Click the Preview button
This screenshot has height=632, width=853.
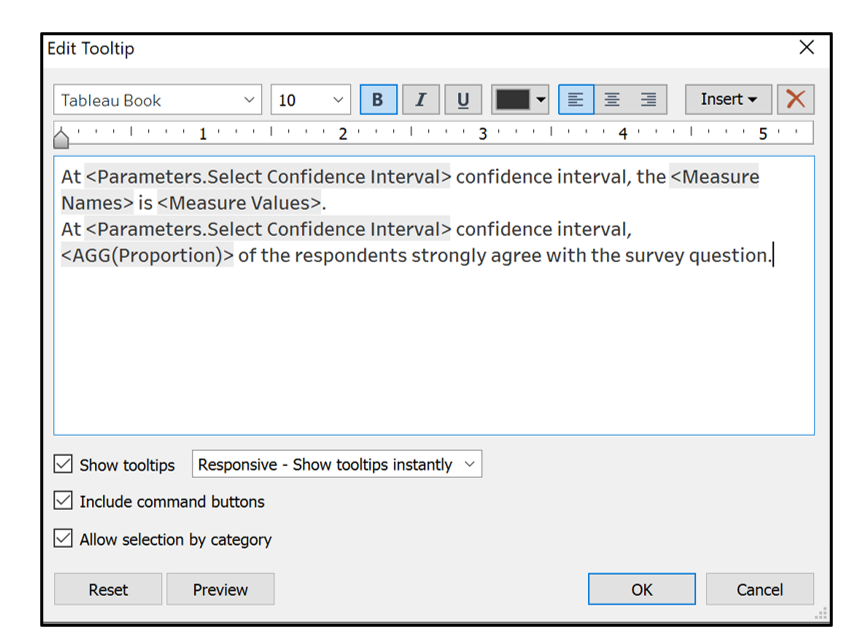220,589
